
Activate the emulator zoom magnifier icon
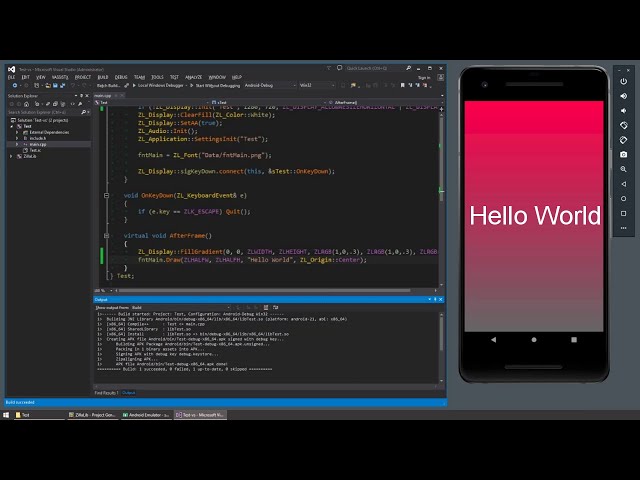pyautogui.click(x=623, y=169)
